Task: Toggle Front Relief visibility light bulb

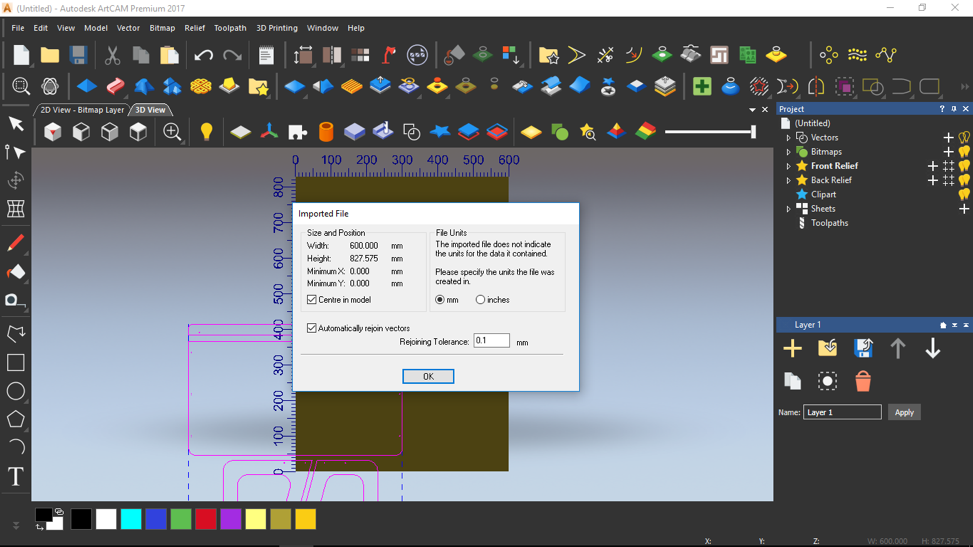Action: (x=964, y=166)
